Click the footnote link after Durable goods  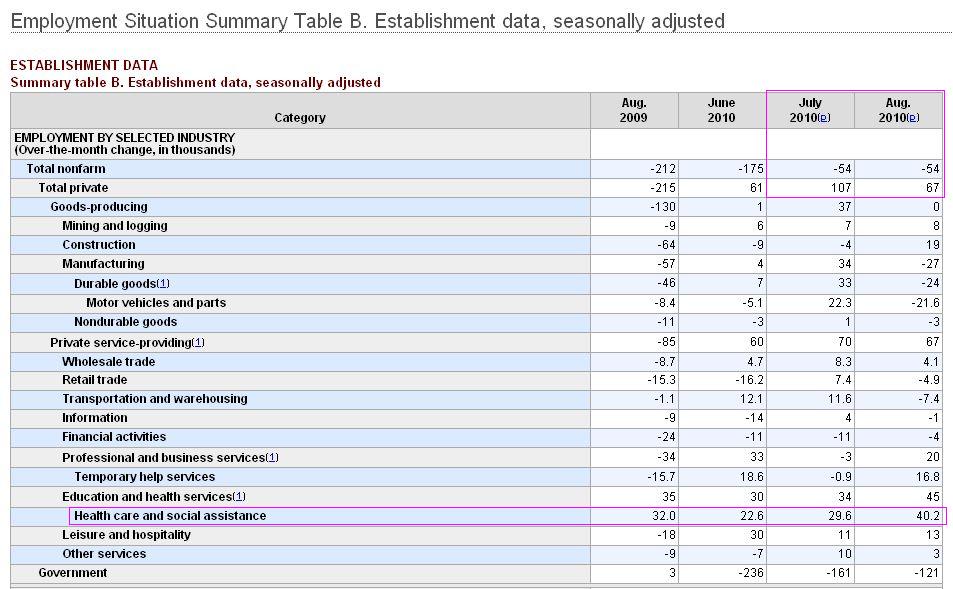click(x=163, y=284)
